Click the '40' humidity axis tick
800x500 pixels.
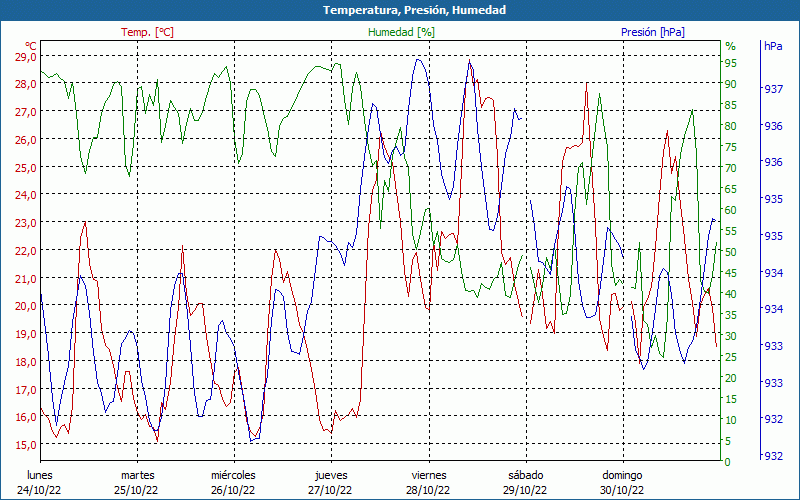[x=731, y=294]
